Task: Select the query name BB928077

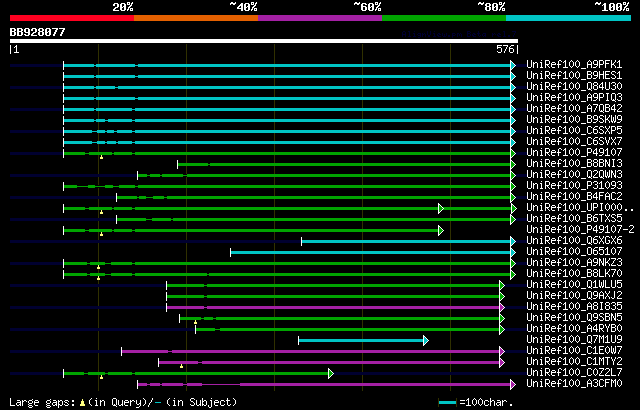Action: tap(38, 32)
